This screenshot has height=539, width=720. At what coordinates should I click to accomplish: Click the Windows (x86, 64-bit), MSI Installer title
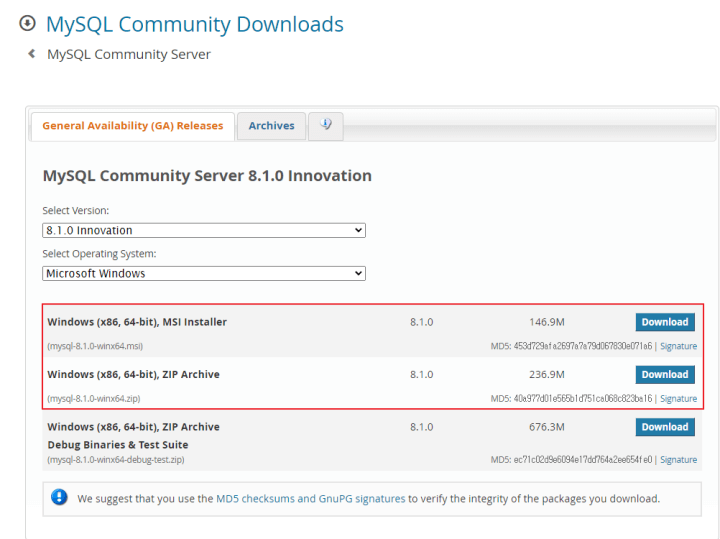pos(137,322)
